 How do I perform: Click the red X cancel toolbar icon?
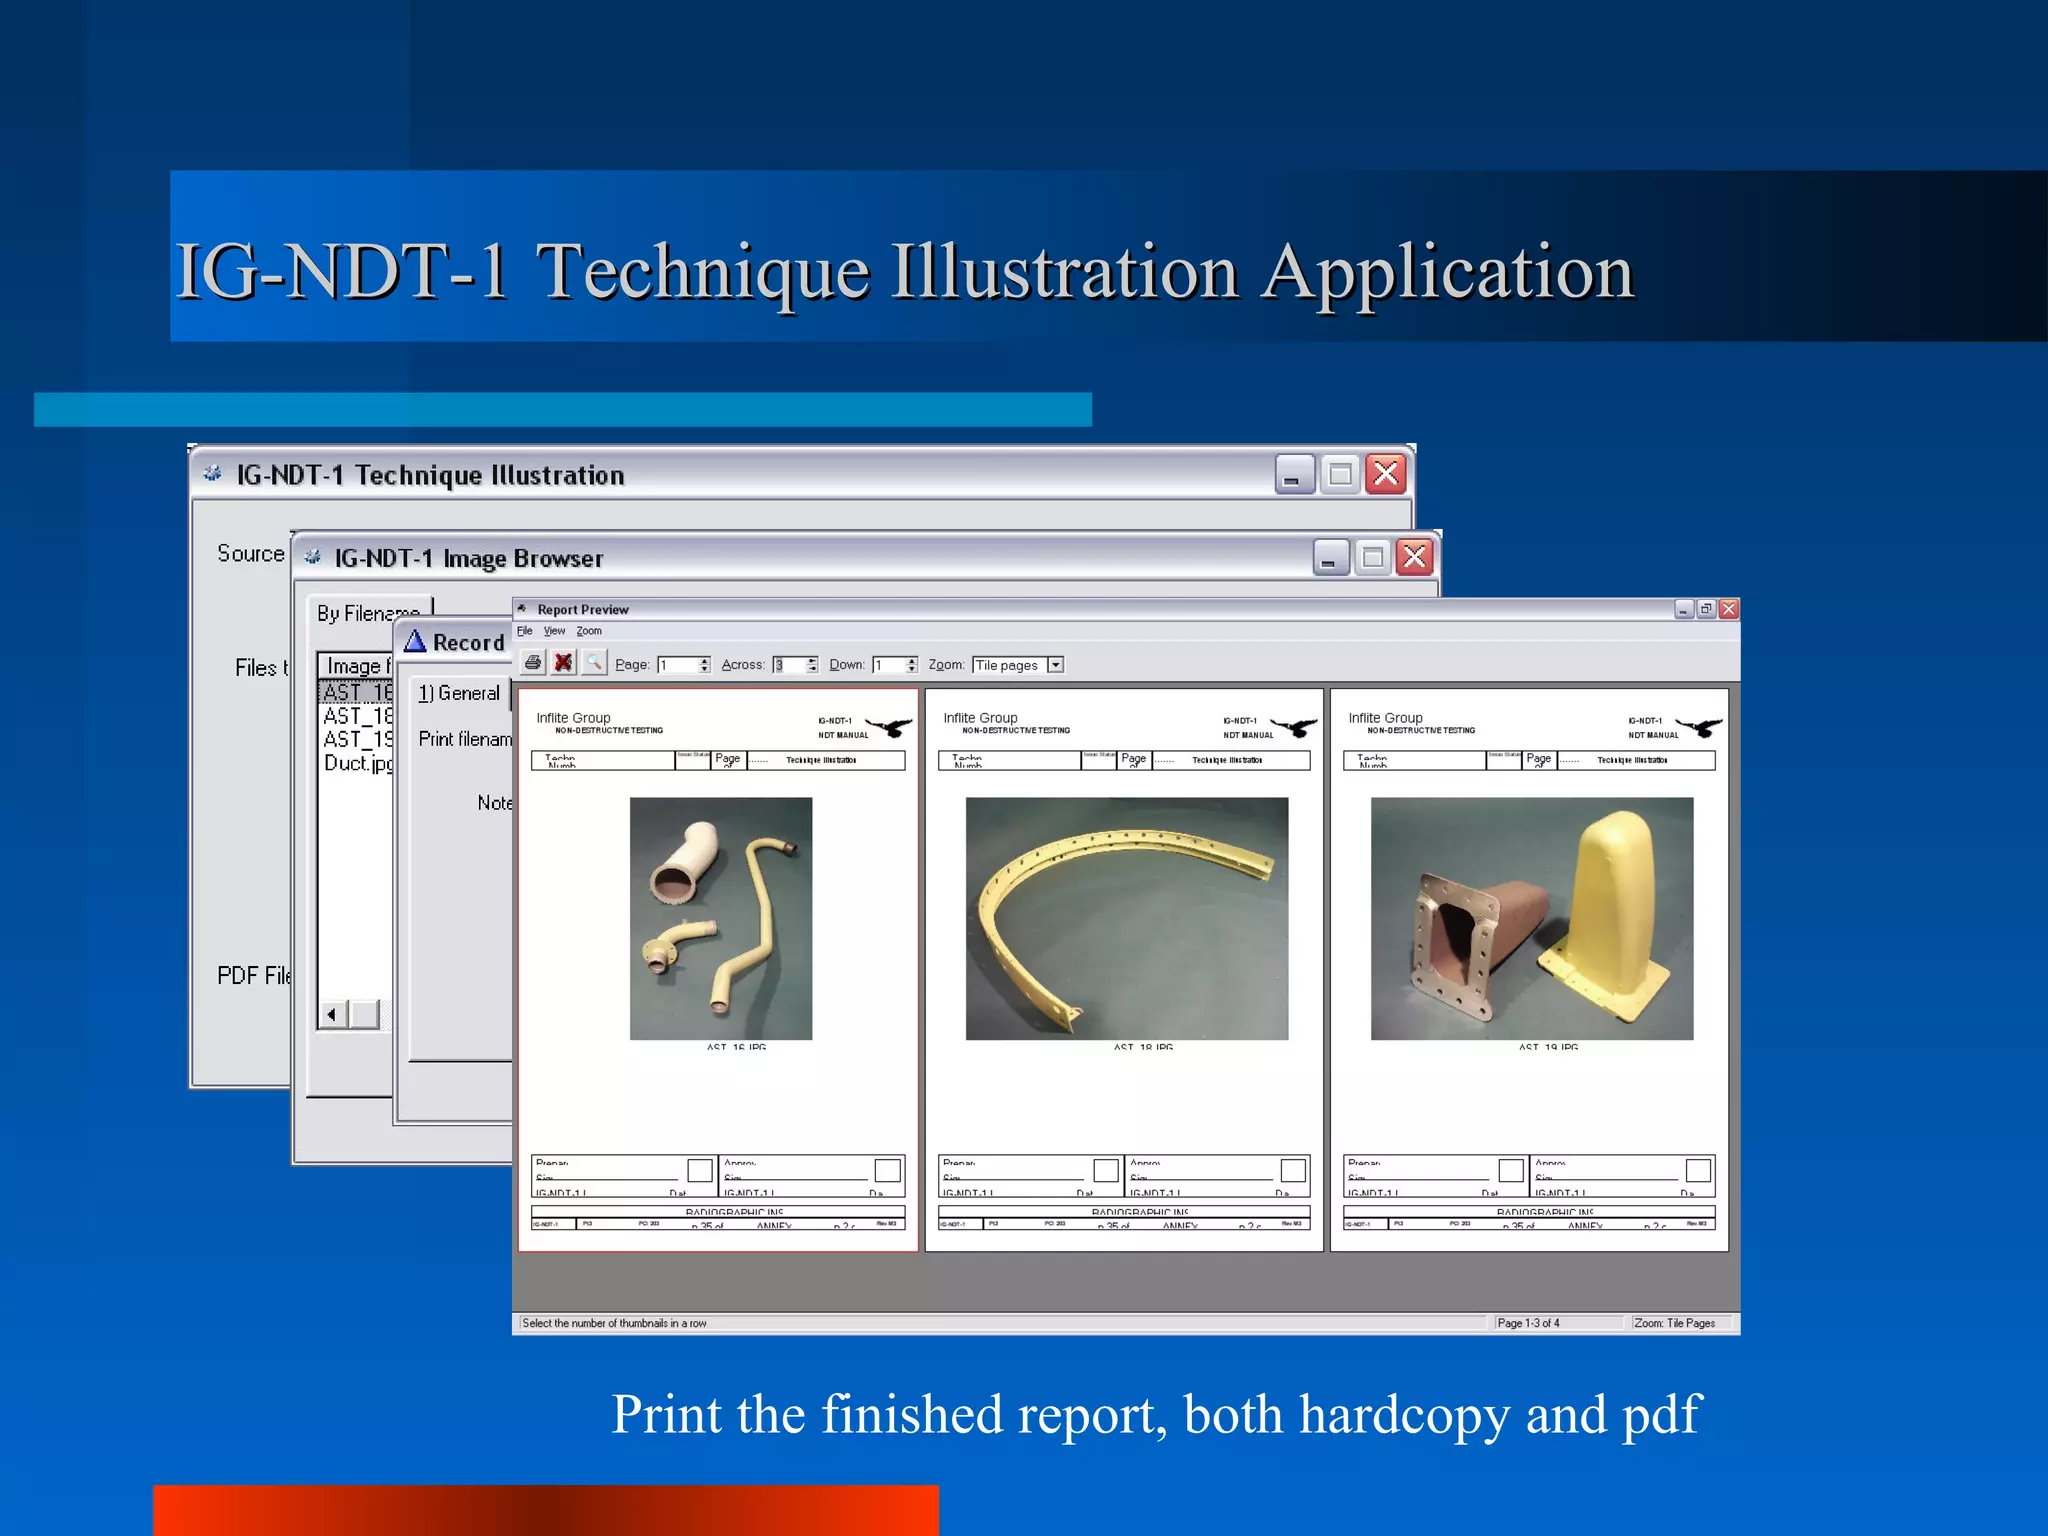(563, 663)
